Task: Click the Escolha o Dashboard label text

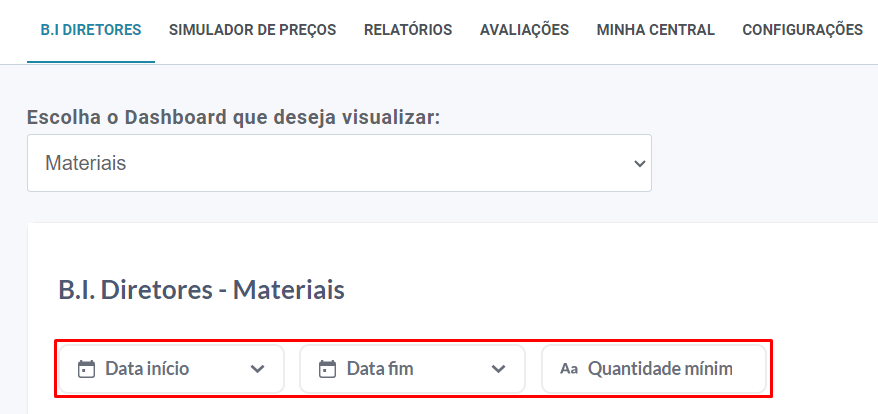Action: pyautogui.click(x=233, y=118)
